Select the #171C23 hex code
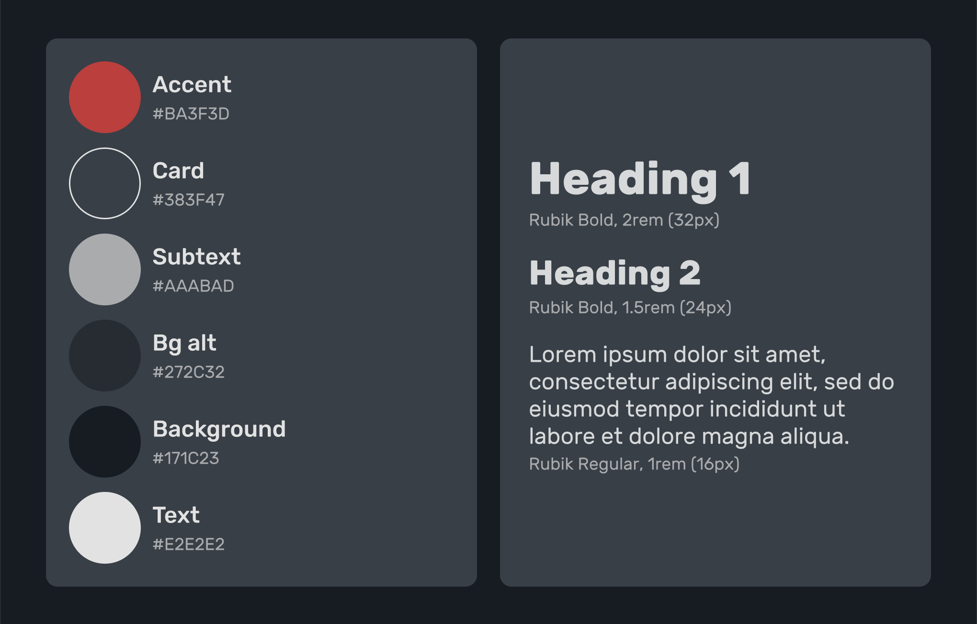This screenshot has width=977, height=624. point(186,458)
